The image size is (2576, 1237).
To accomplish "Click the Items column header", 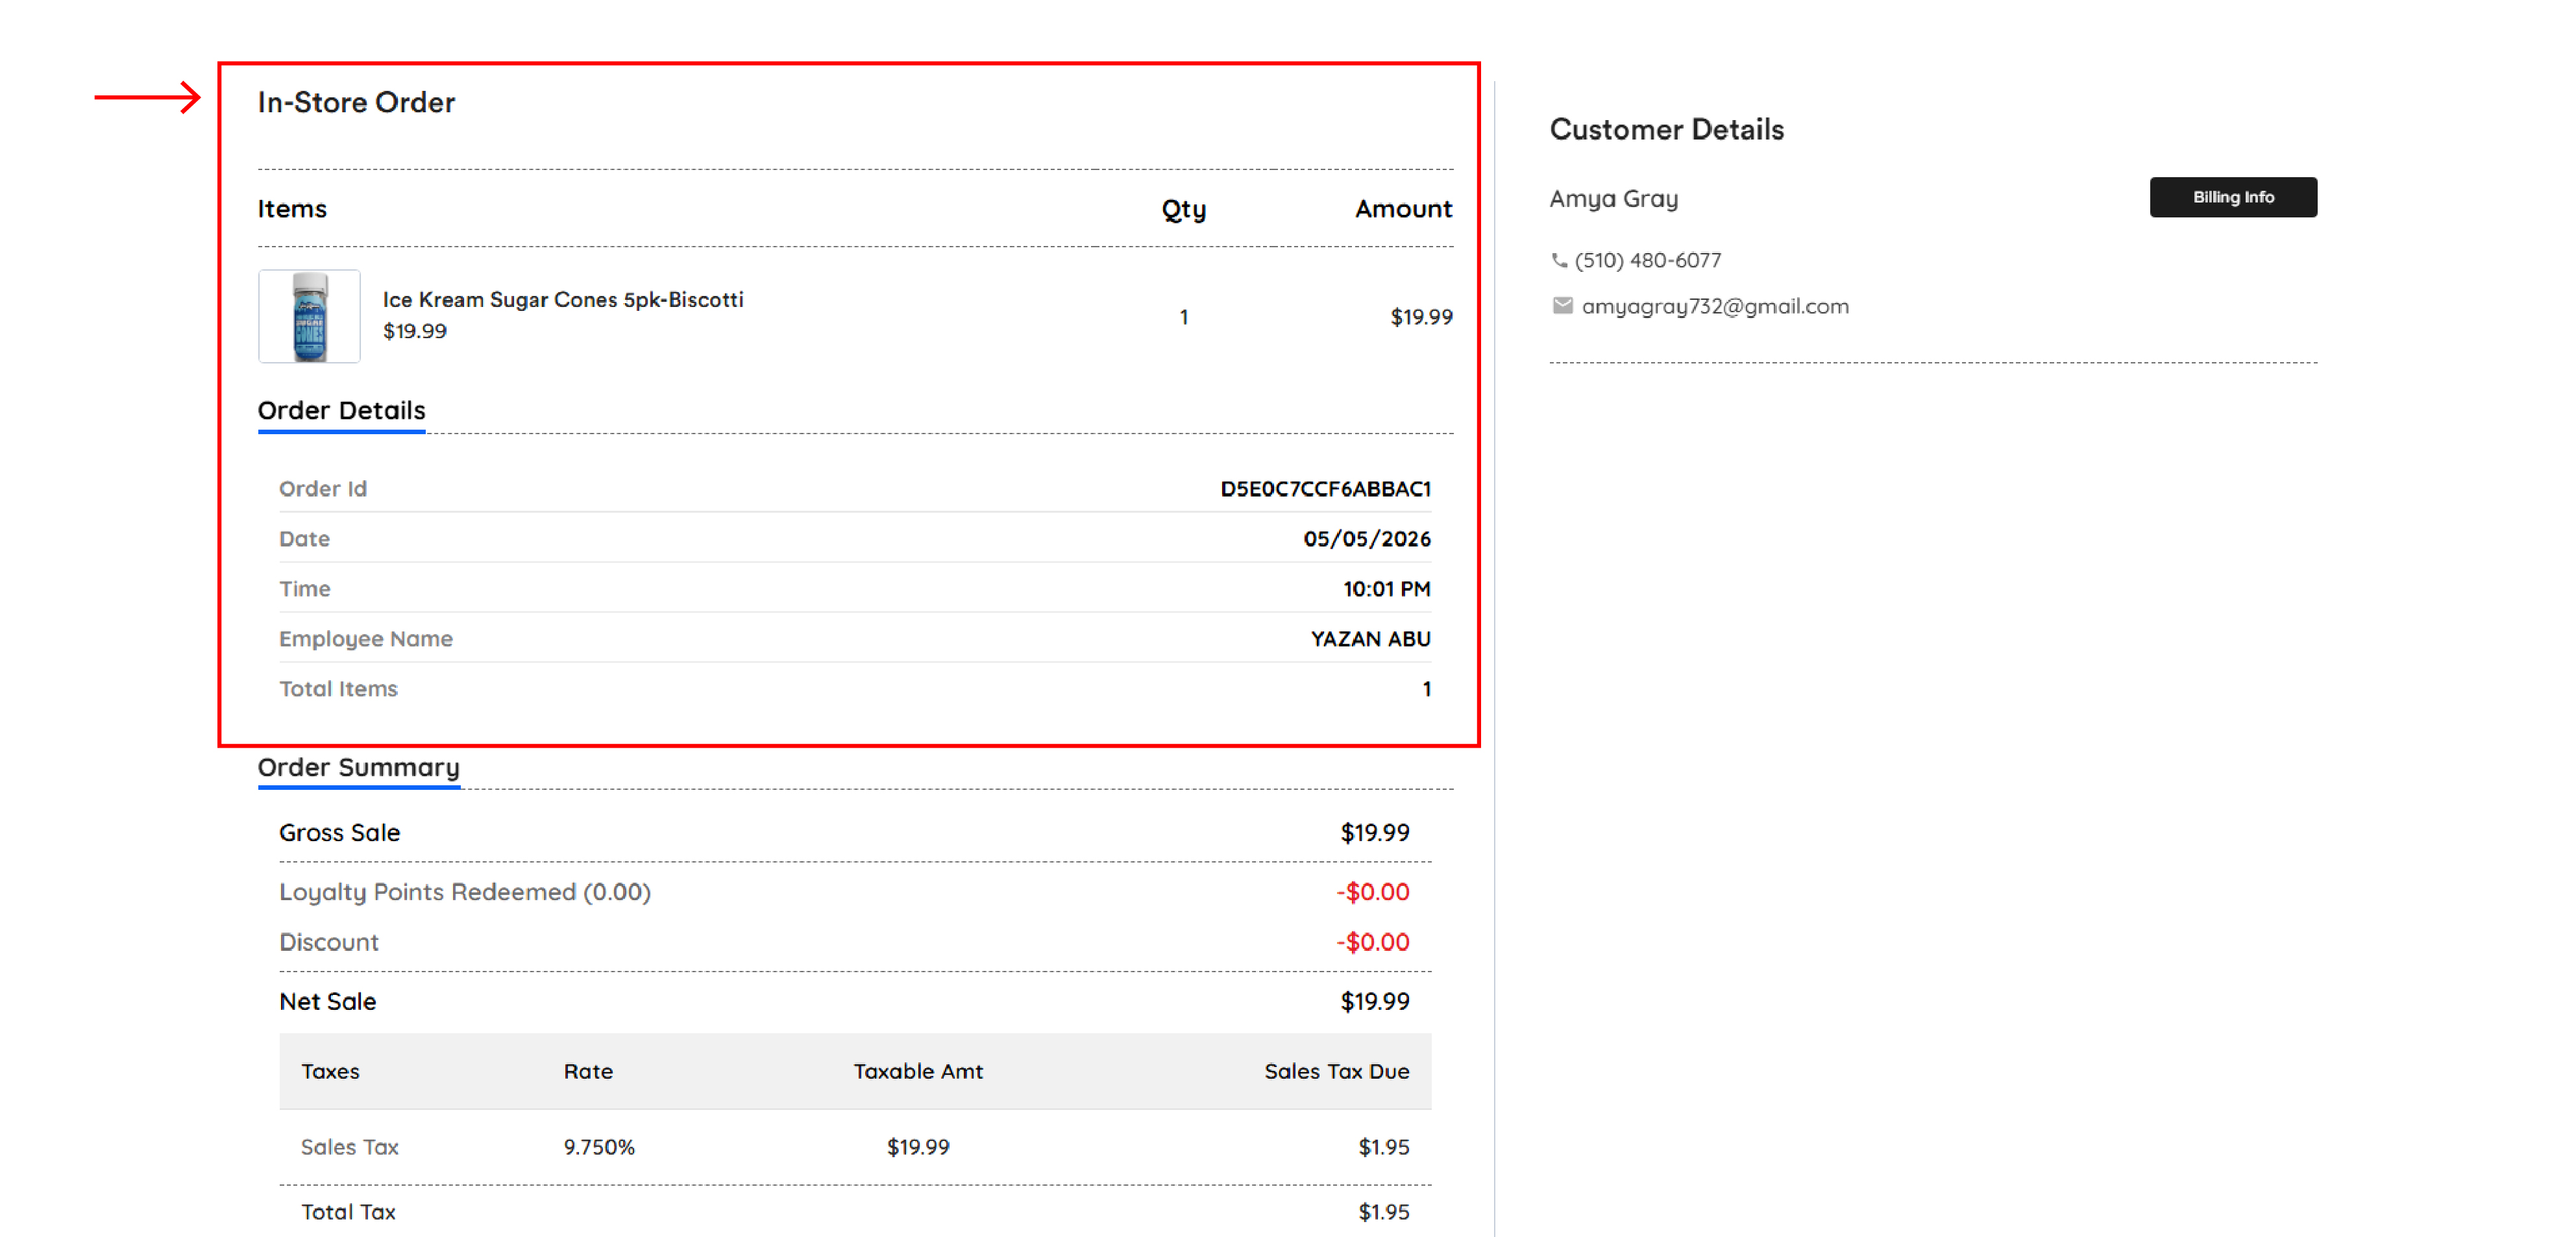I will click(x=292, y=208).
